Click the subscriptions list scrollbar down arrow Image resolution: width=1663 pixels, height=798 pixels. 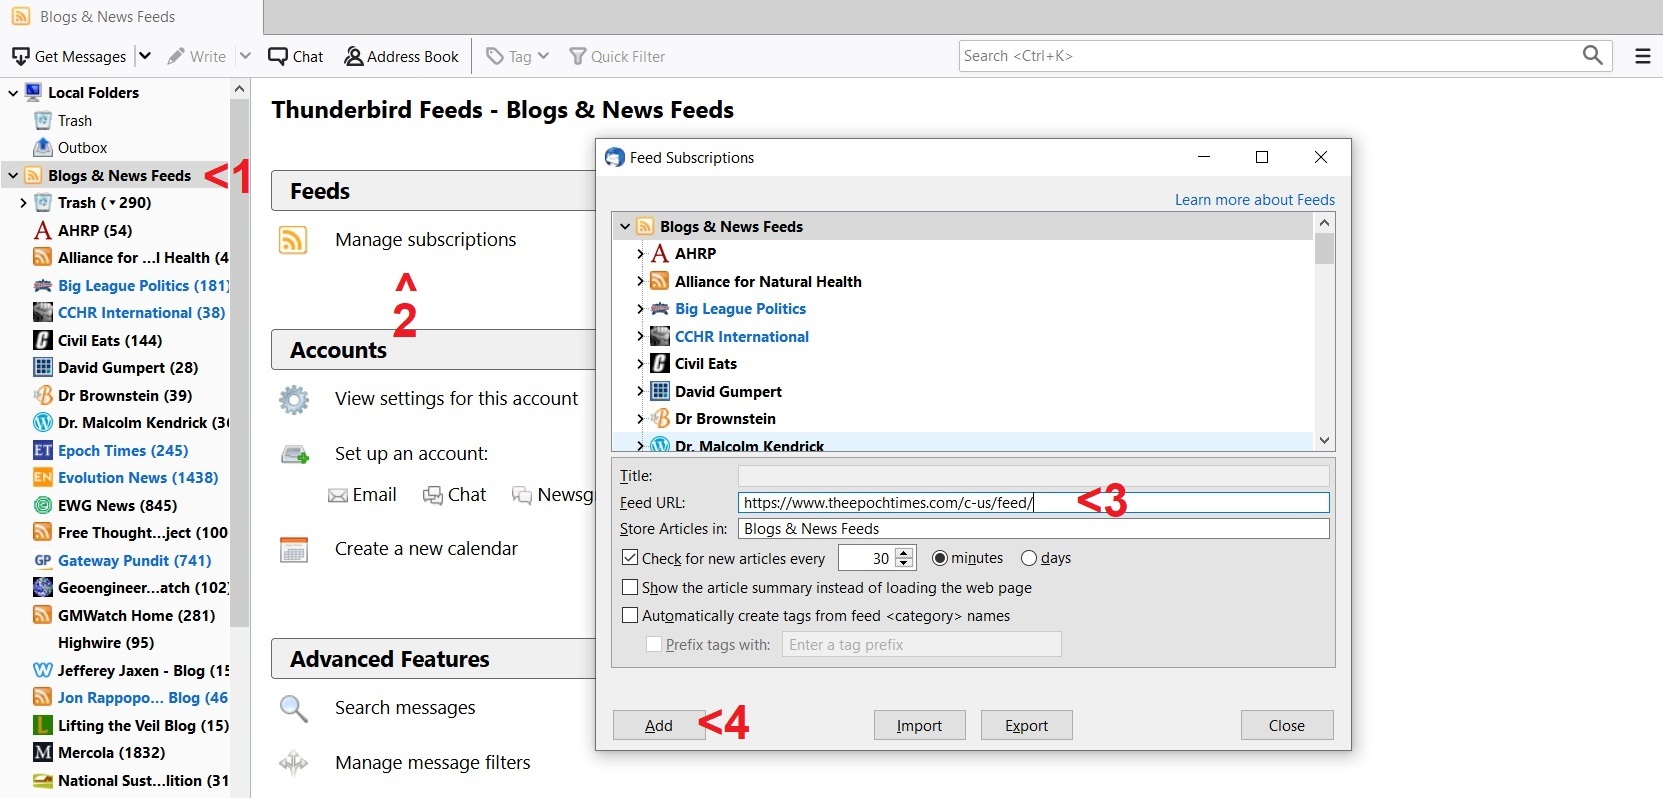point(1325,440)
